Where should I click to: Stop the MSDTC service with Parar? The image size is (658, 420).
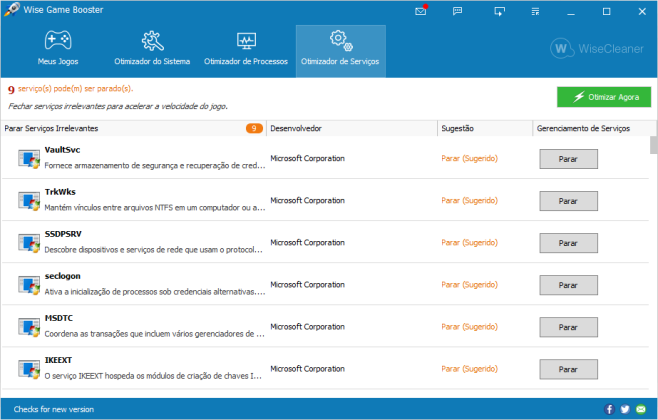point(568,327)
